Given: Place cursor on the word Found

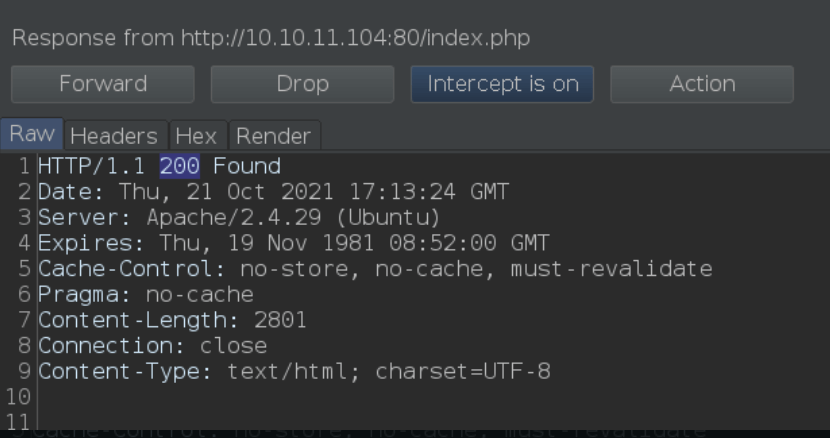Looking at the screenshot, I should (x=247, y=166).
